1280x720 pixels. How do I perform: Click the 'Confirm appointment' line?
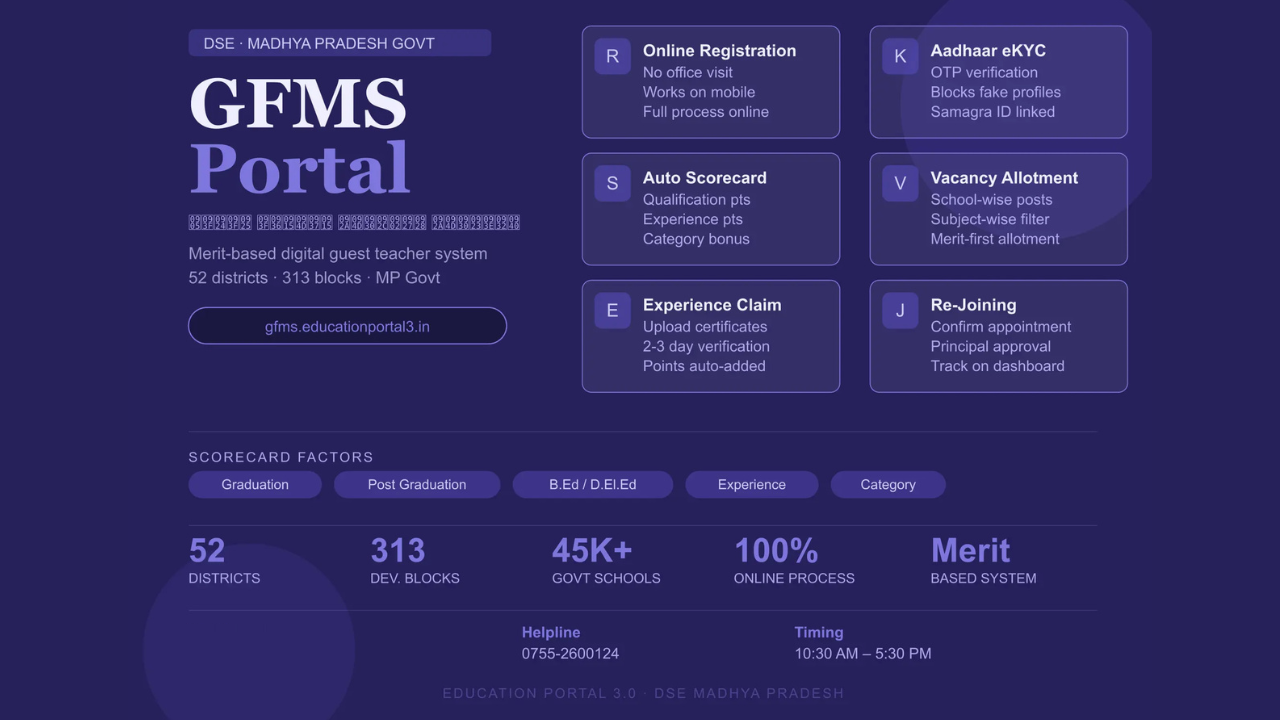point(1001,326)
